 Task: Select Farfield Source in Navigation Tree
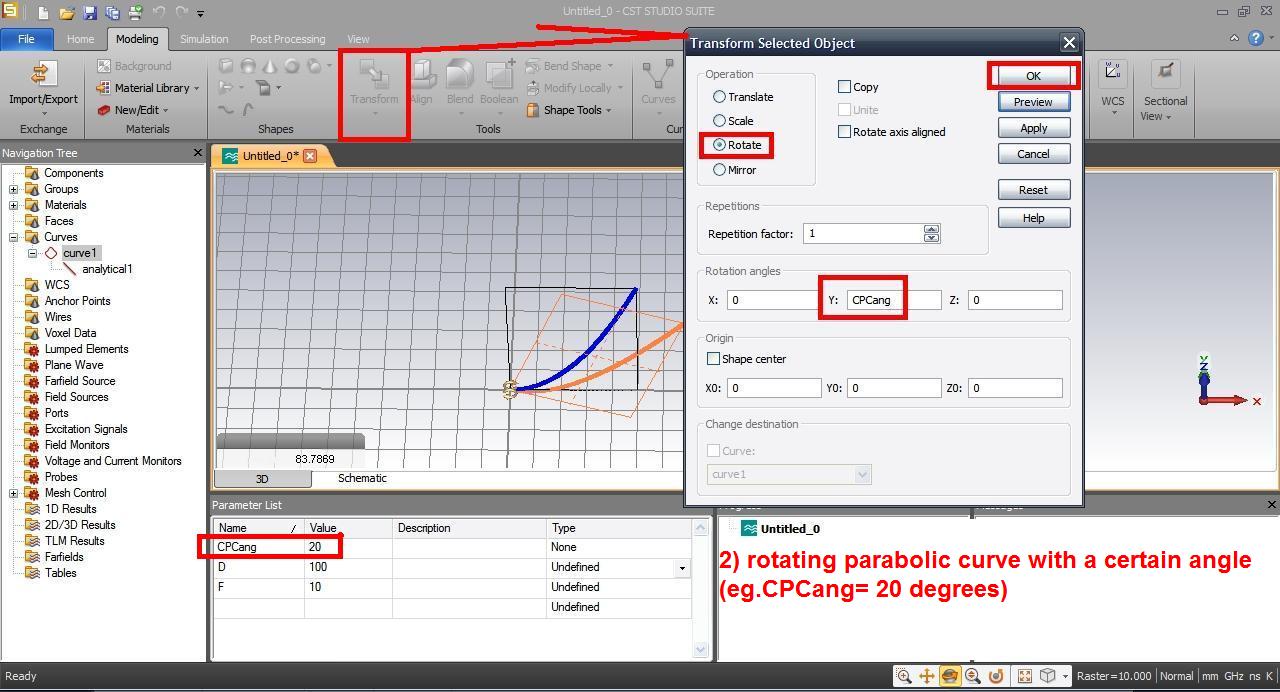[80, 381]
